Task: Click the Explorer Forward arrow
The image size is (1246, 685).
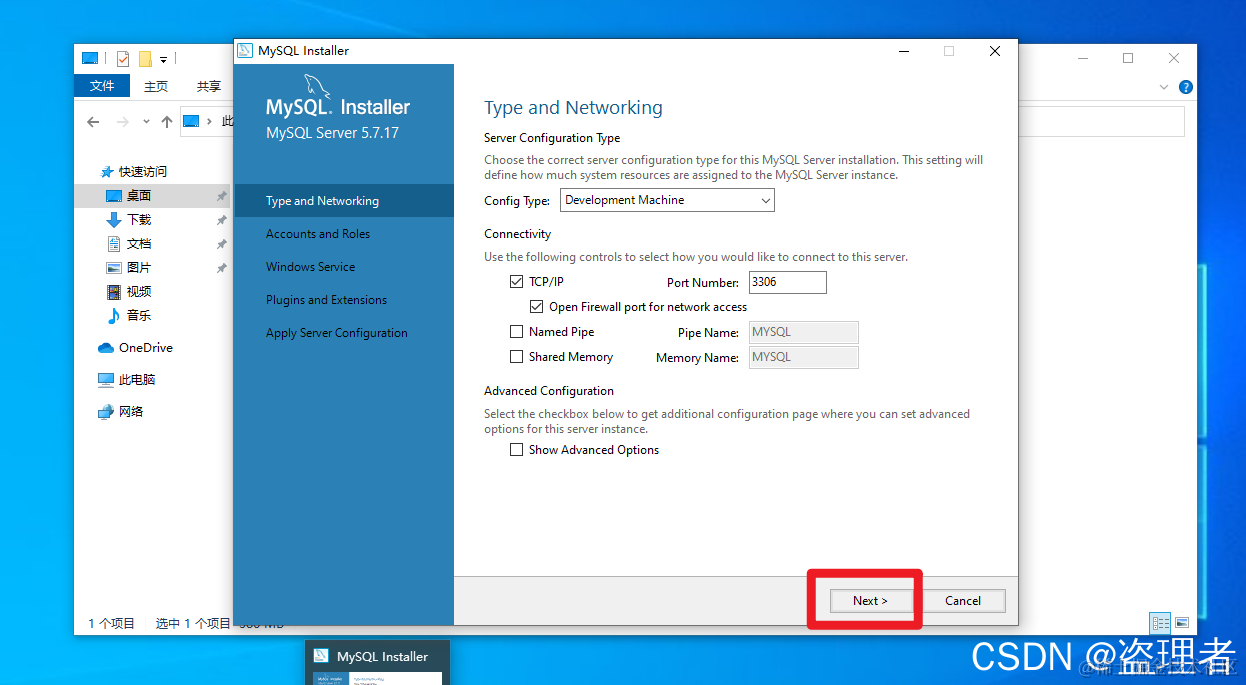Action: [x=123, y=122]
